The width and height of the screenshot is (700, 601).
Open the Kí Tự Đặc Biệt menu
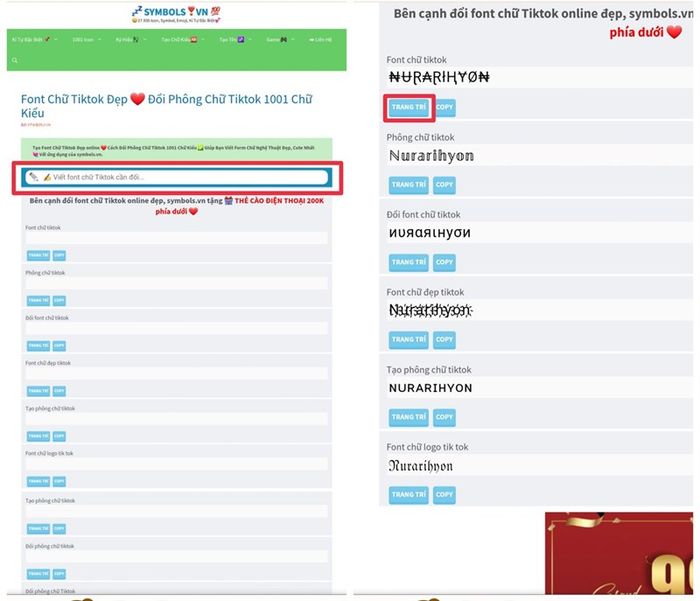click(31, 40)
